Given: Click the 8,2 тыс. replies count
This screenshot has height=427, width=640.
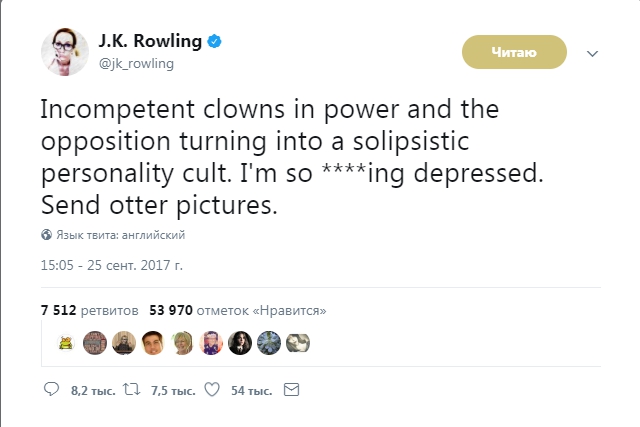Looking at the screenshot, I should (x=93, y=391).
